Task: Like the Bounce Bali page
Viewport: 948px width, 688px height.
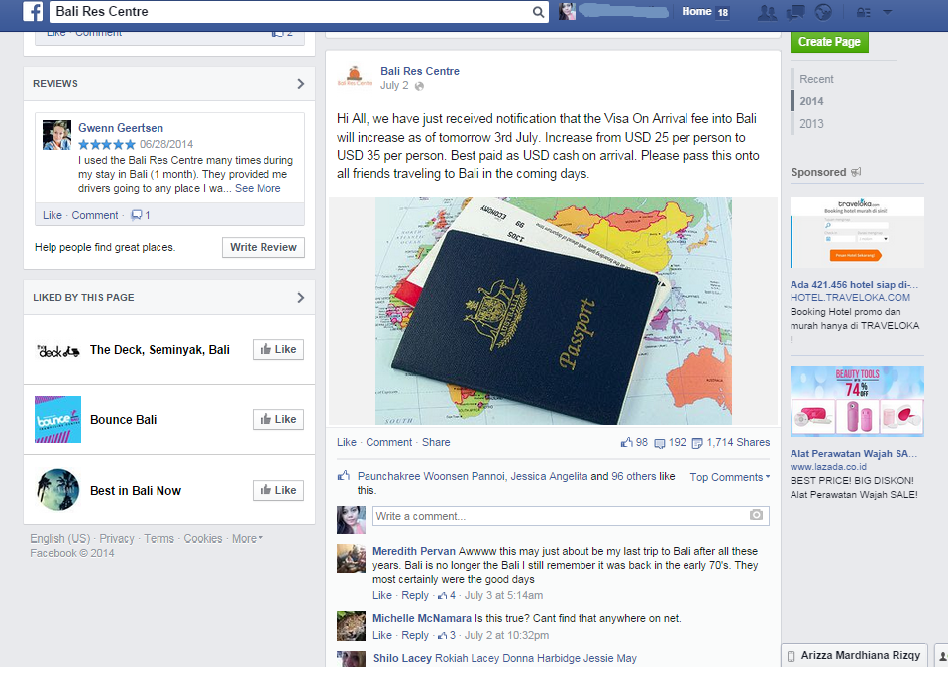Action: [278, 420]
